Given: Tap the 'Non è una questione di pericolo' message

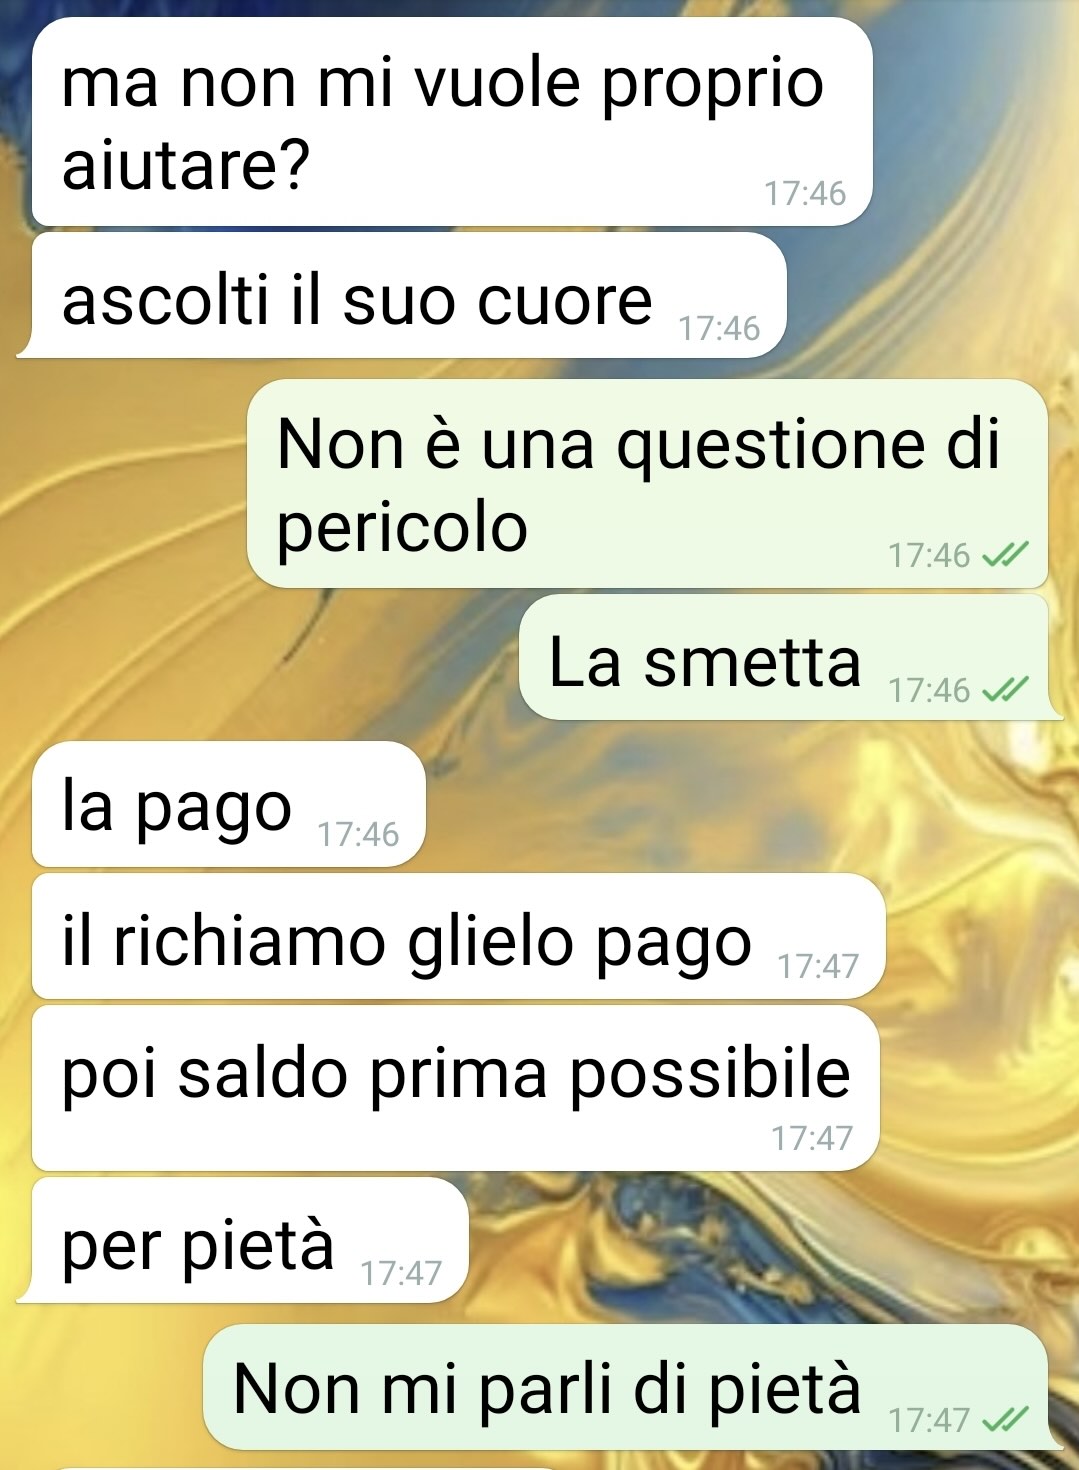Looking at the screenshot, I should (x=647, y=484).
